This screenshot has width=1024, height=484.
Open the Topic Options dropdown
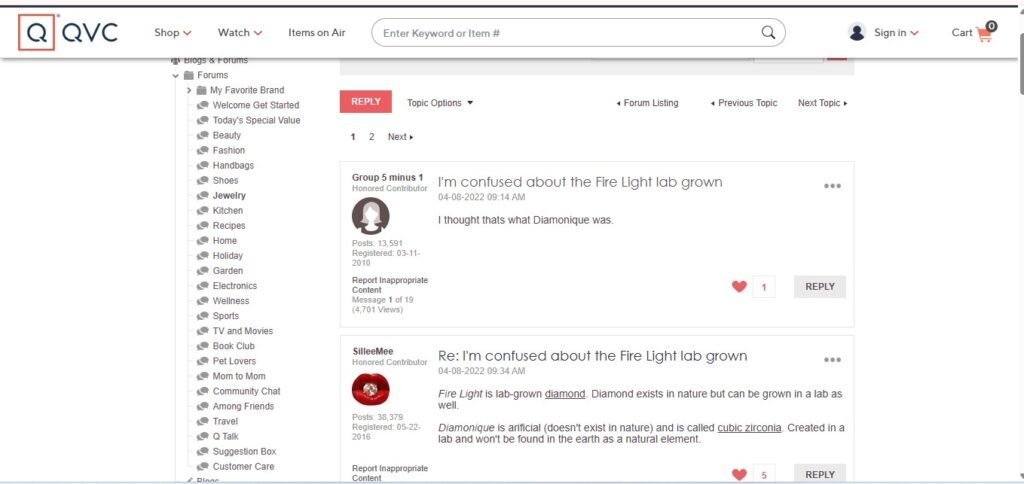(x=440, y=103)
